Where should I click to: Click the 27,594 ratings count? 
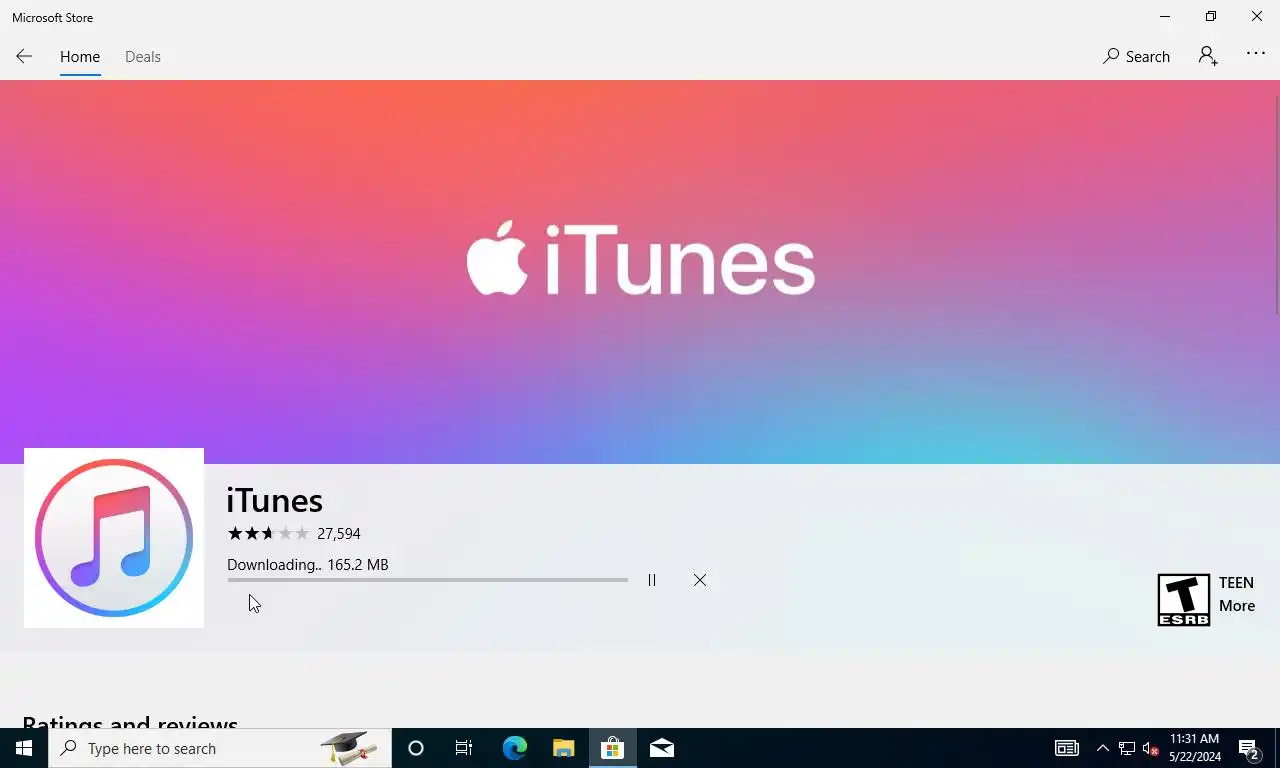(339, 534)
